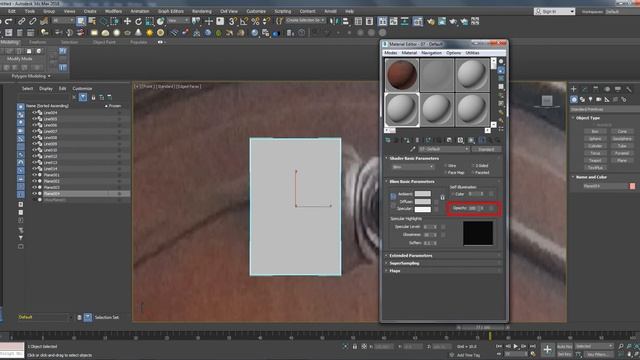Toggle visibility eye of Line004
The width and height of the screenshot is (640, 360).
coord(34,113)
